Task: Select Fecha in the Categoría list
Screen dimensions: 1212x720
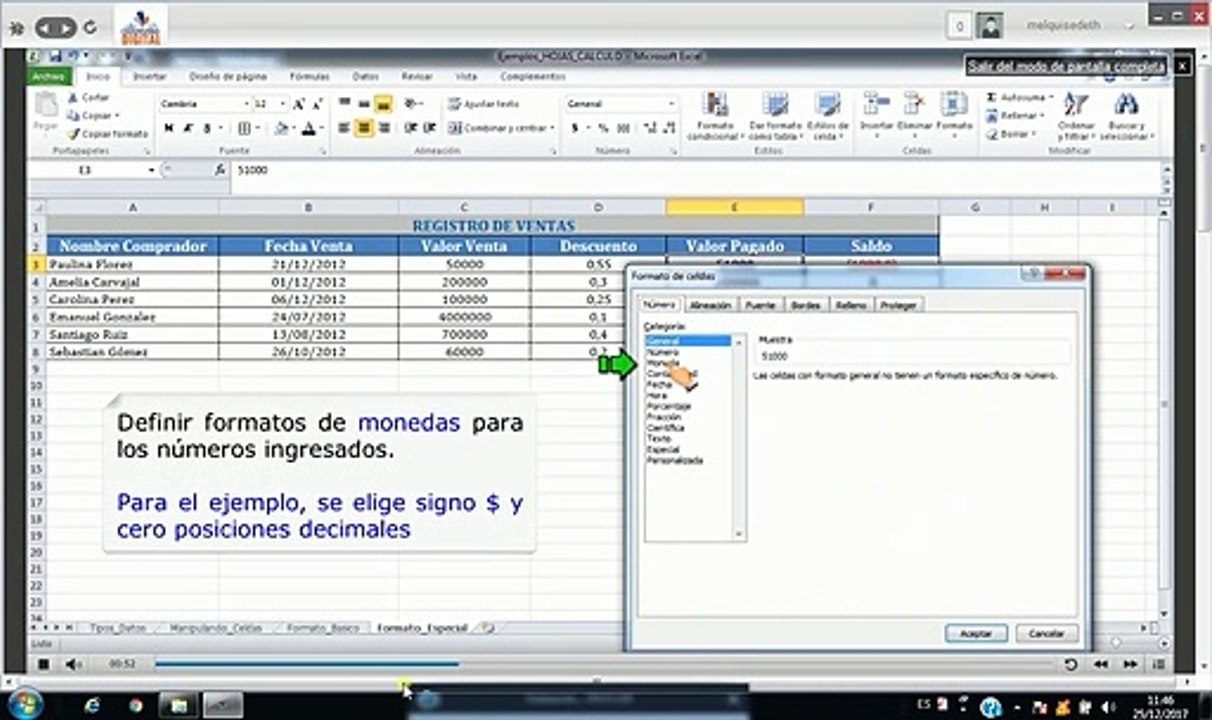Action: [659, 385]
